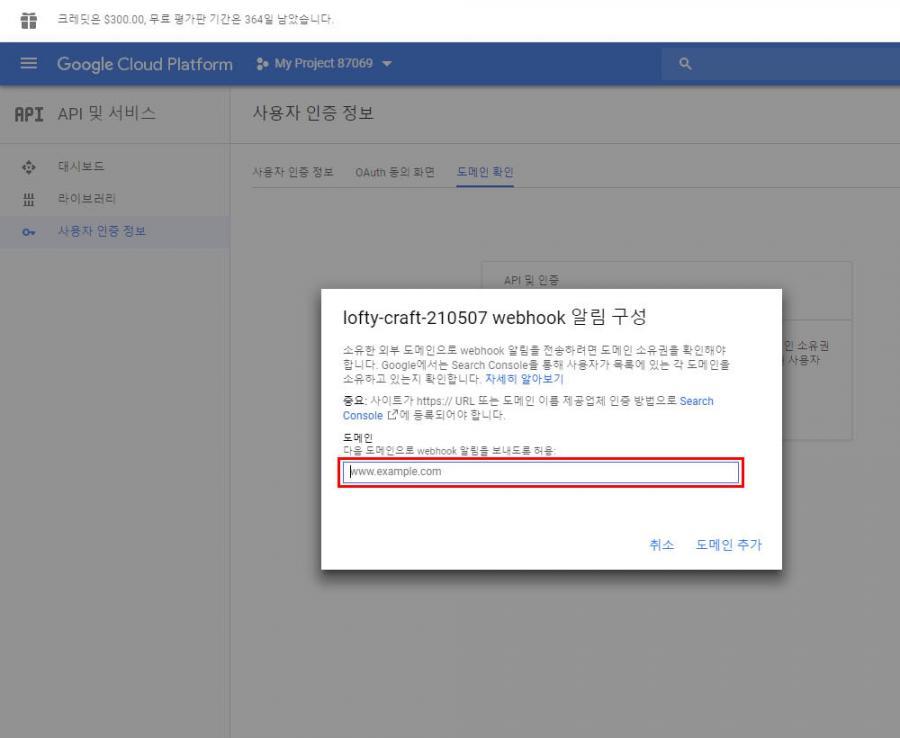
Task: Open the hamburger navigation menu
Action: (28, 64)
